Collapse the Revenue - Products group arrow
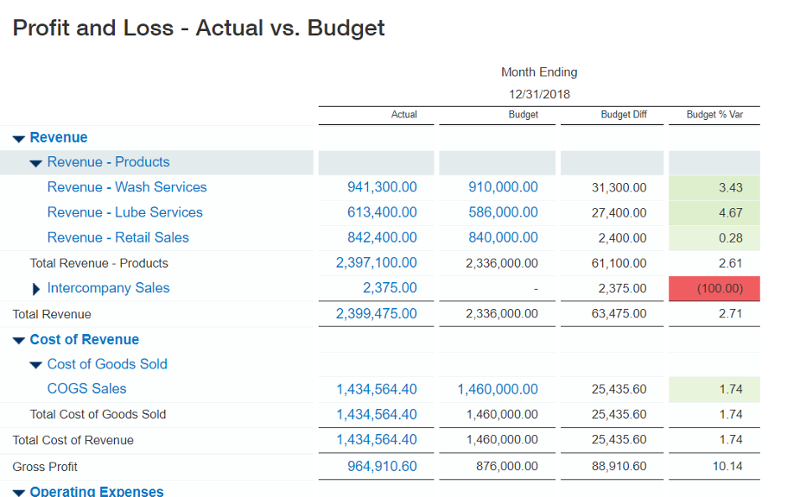800x497 pixels. pyautogui.click(x=36, y=163)
